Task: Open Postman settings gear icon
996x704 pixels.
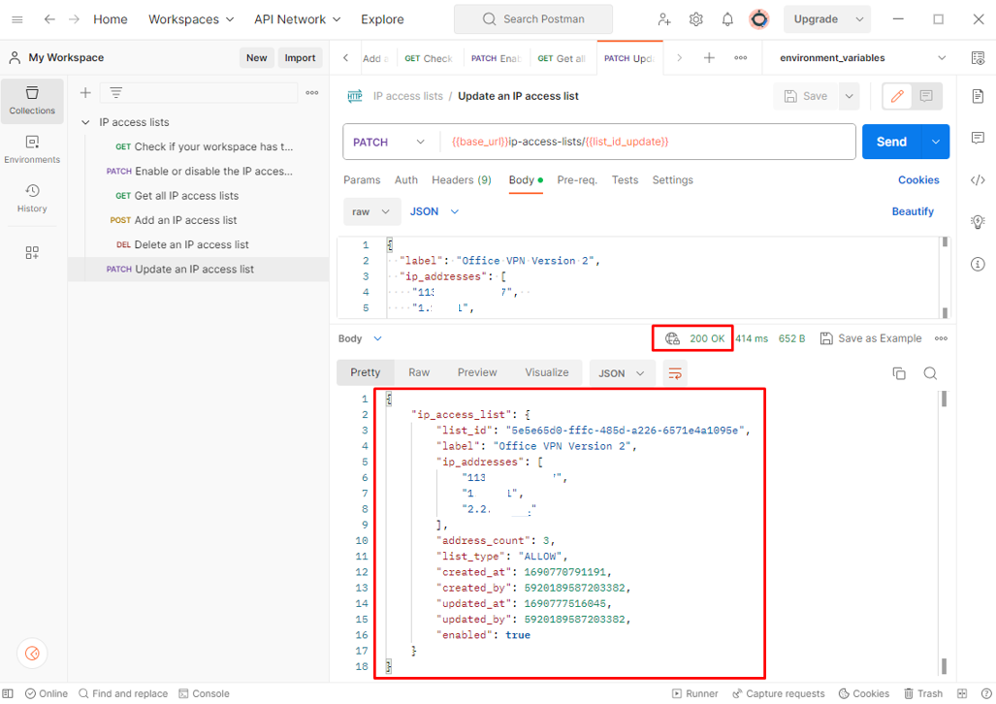Action: click(x=696, y=19)
